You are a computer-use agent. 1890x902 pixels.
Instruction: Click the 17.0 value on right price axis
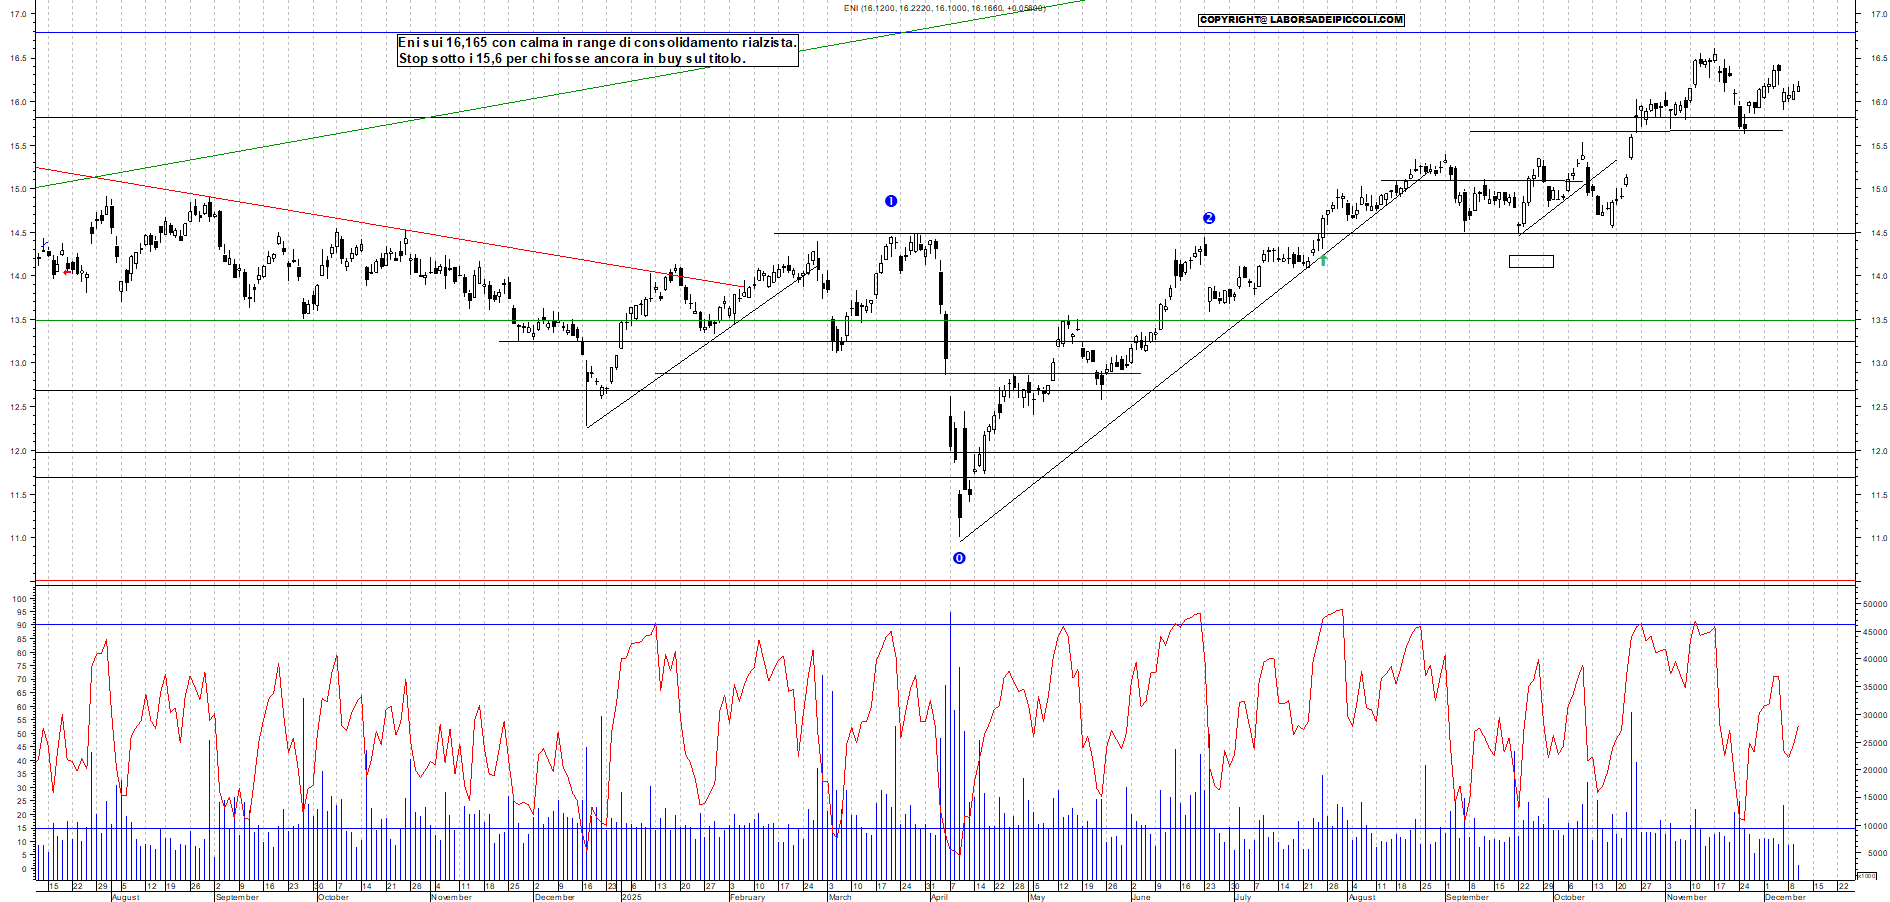[x=1878, y=15]
